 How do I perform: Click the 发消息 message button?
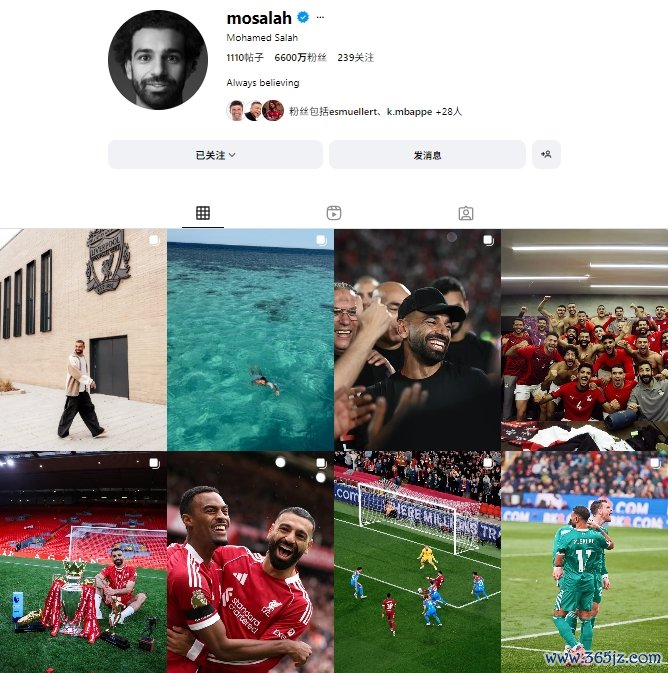pyautogui.click(x=427, y=155)
